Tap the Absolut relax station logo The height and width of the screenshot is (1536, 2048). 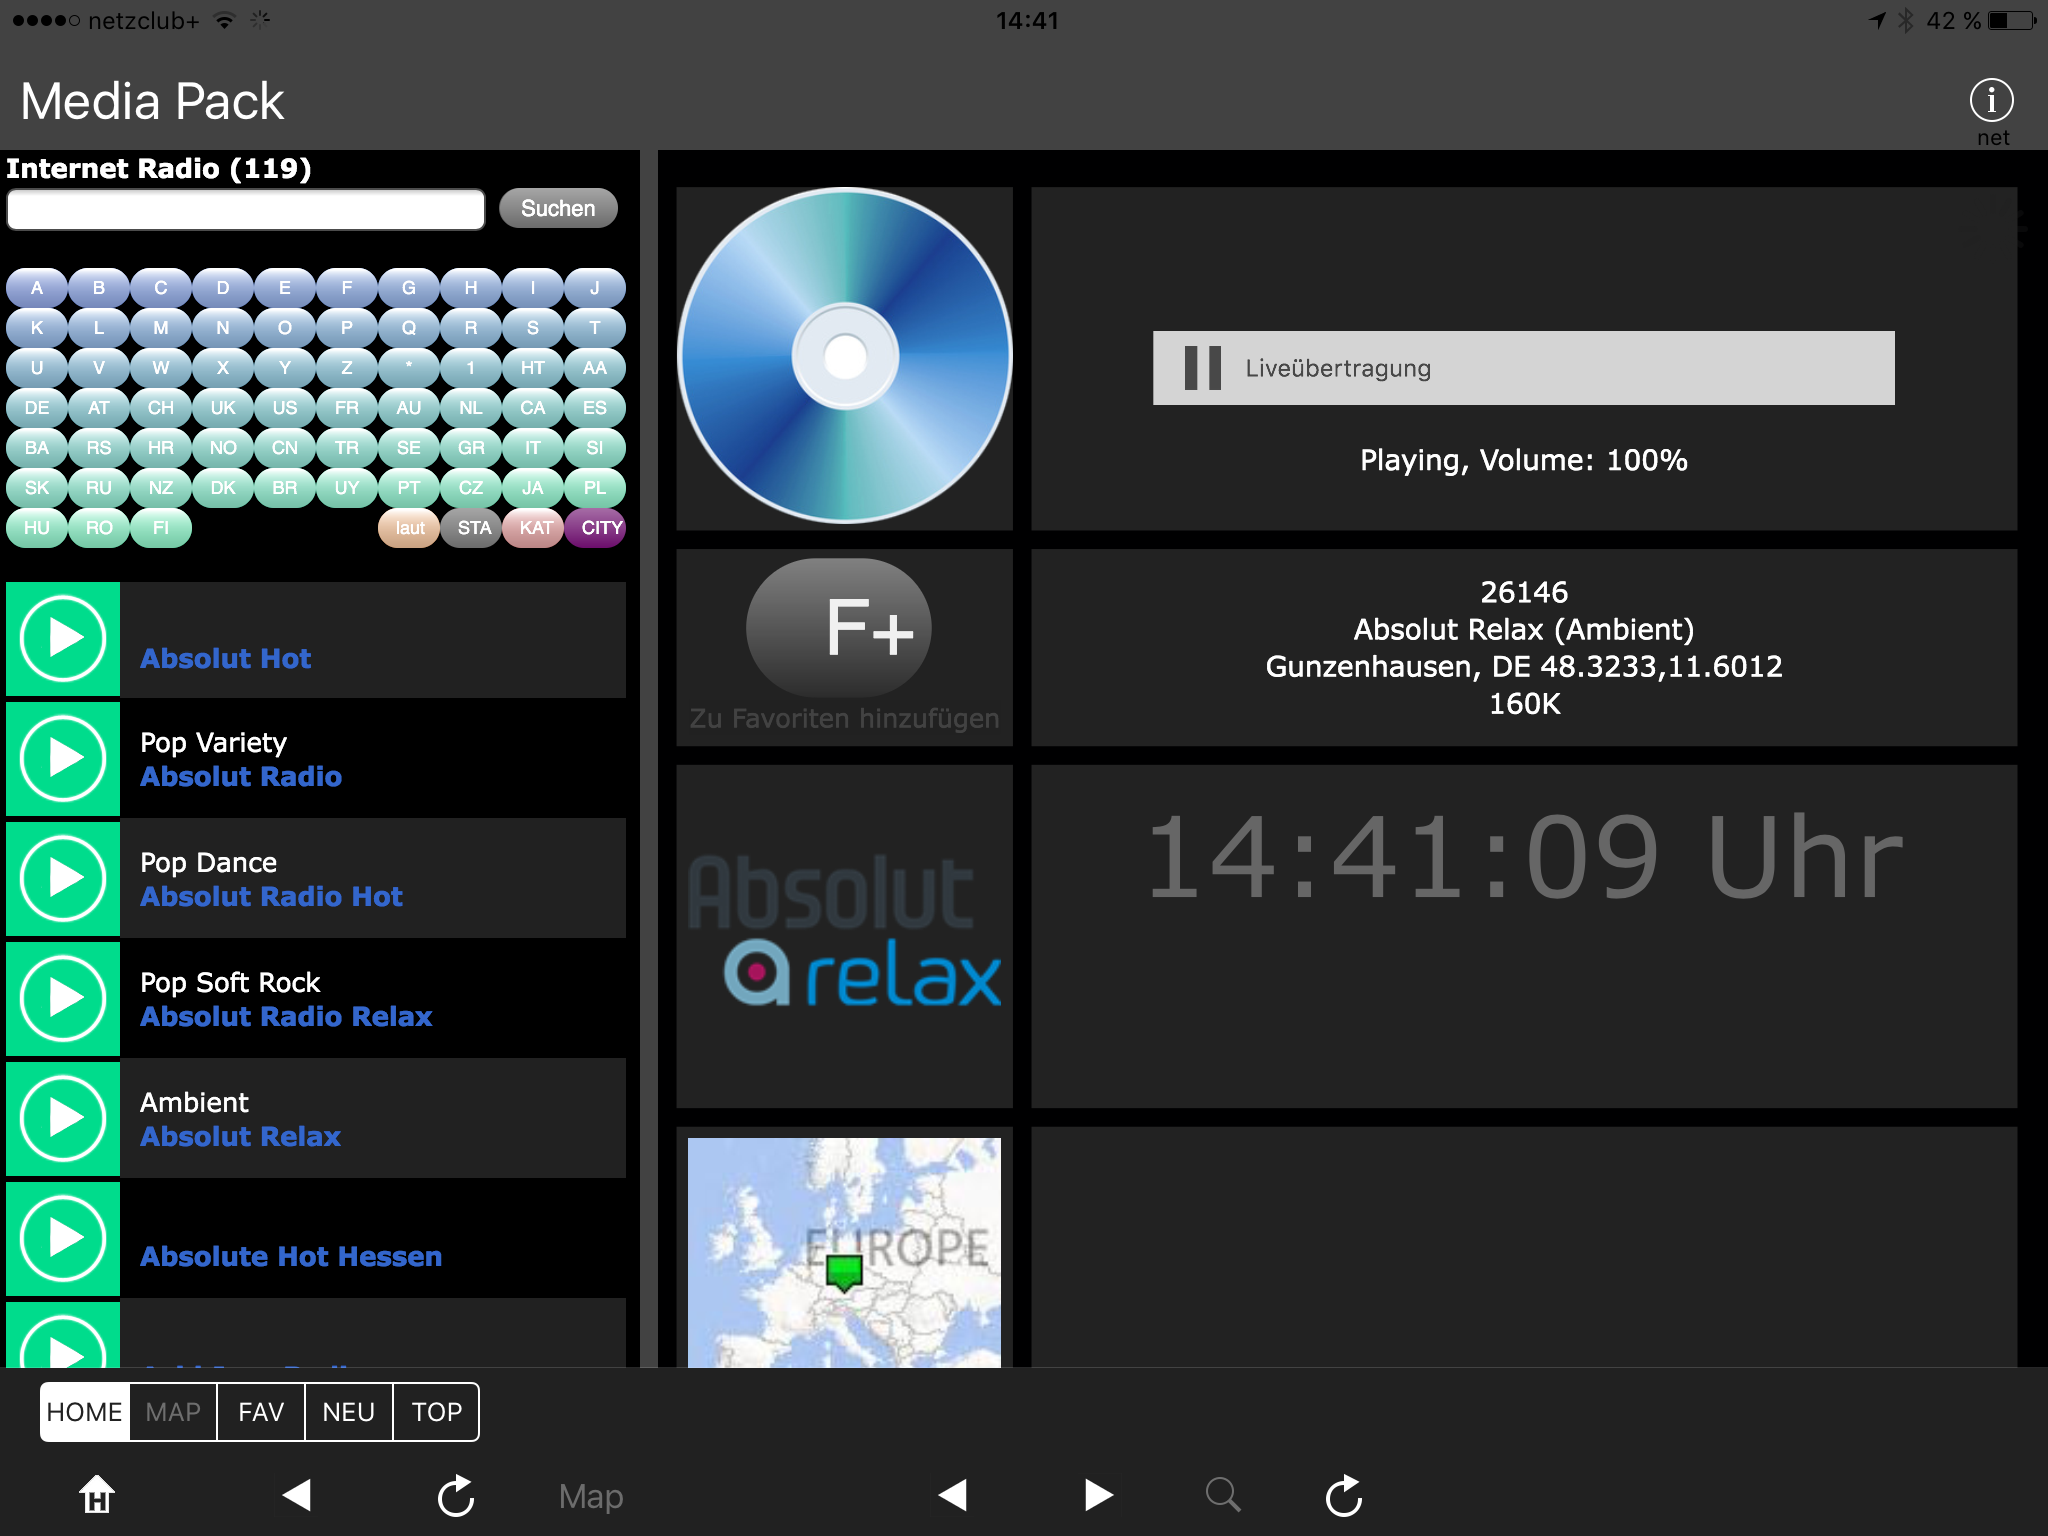coord(844,932)
